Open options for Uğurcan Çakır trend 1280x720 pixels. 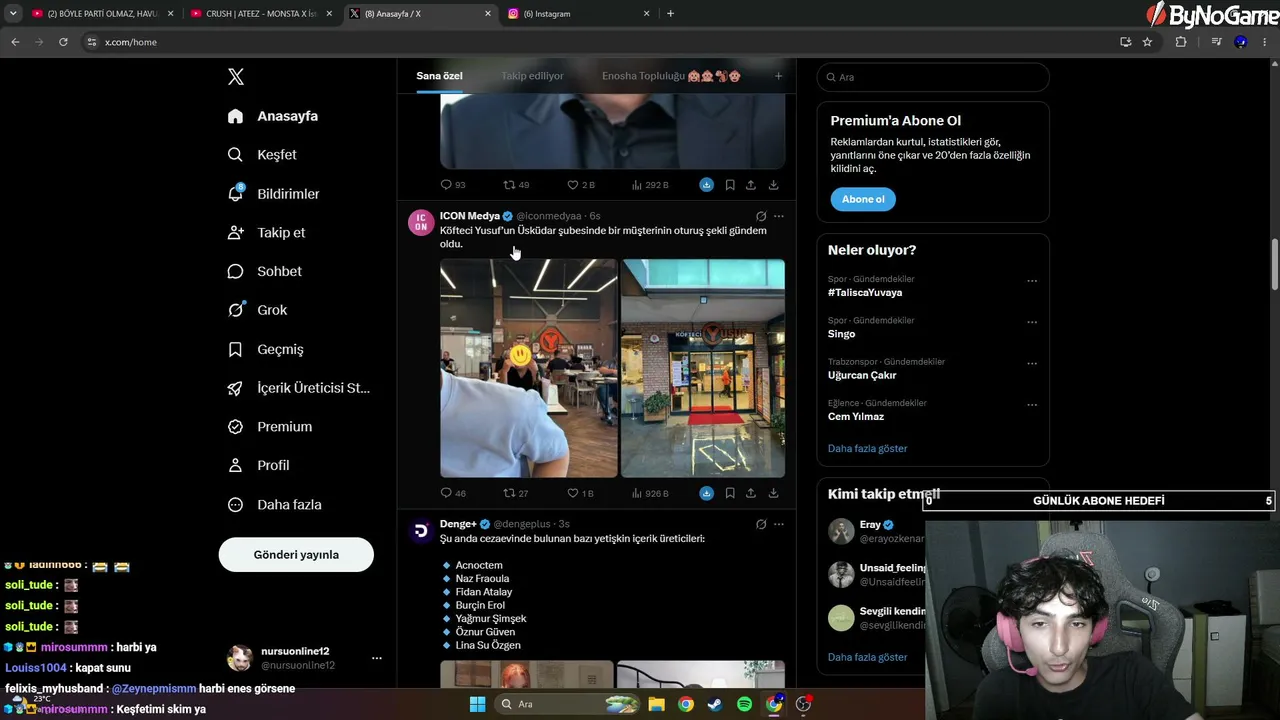point(1032,364)
